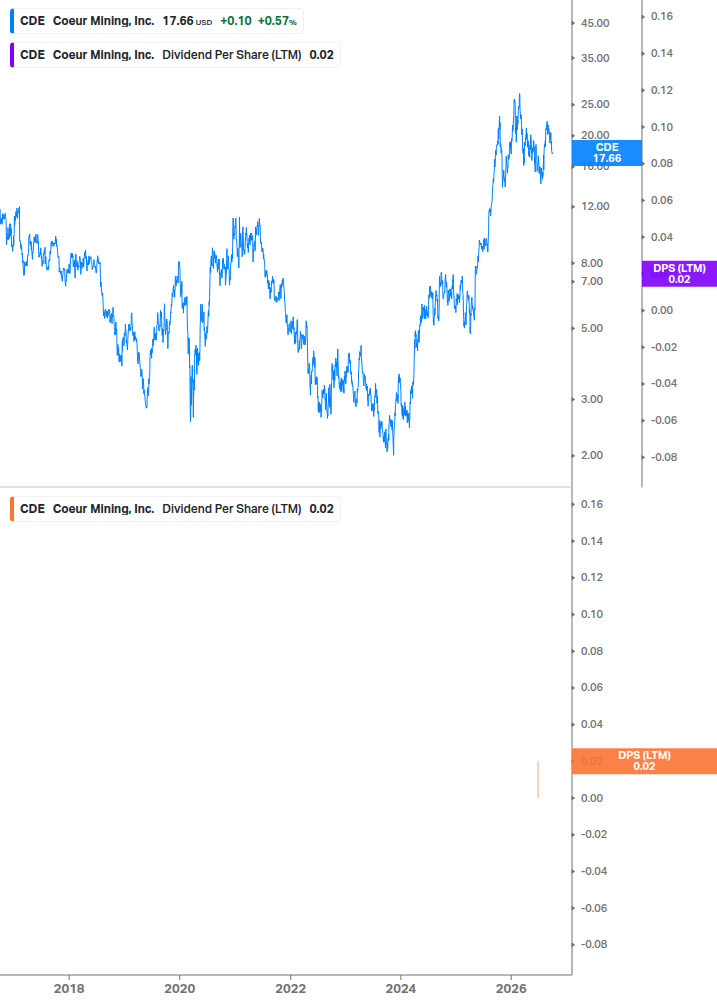Click the 7.00 price axis label
Viewport: 717px width, 1005px height.
592,281
